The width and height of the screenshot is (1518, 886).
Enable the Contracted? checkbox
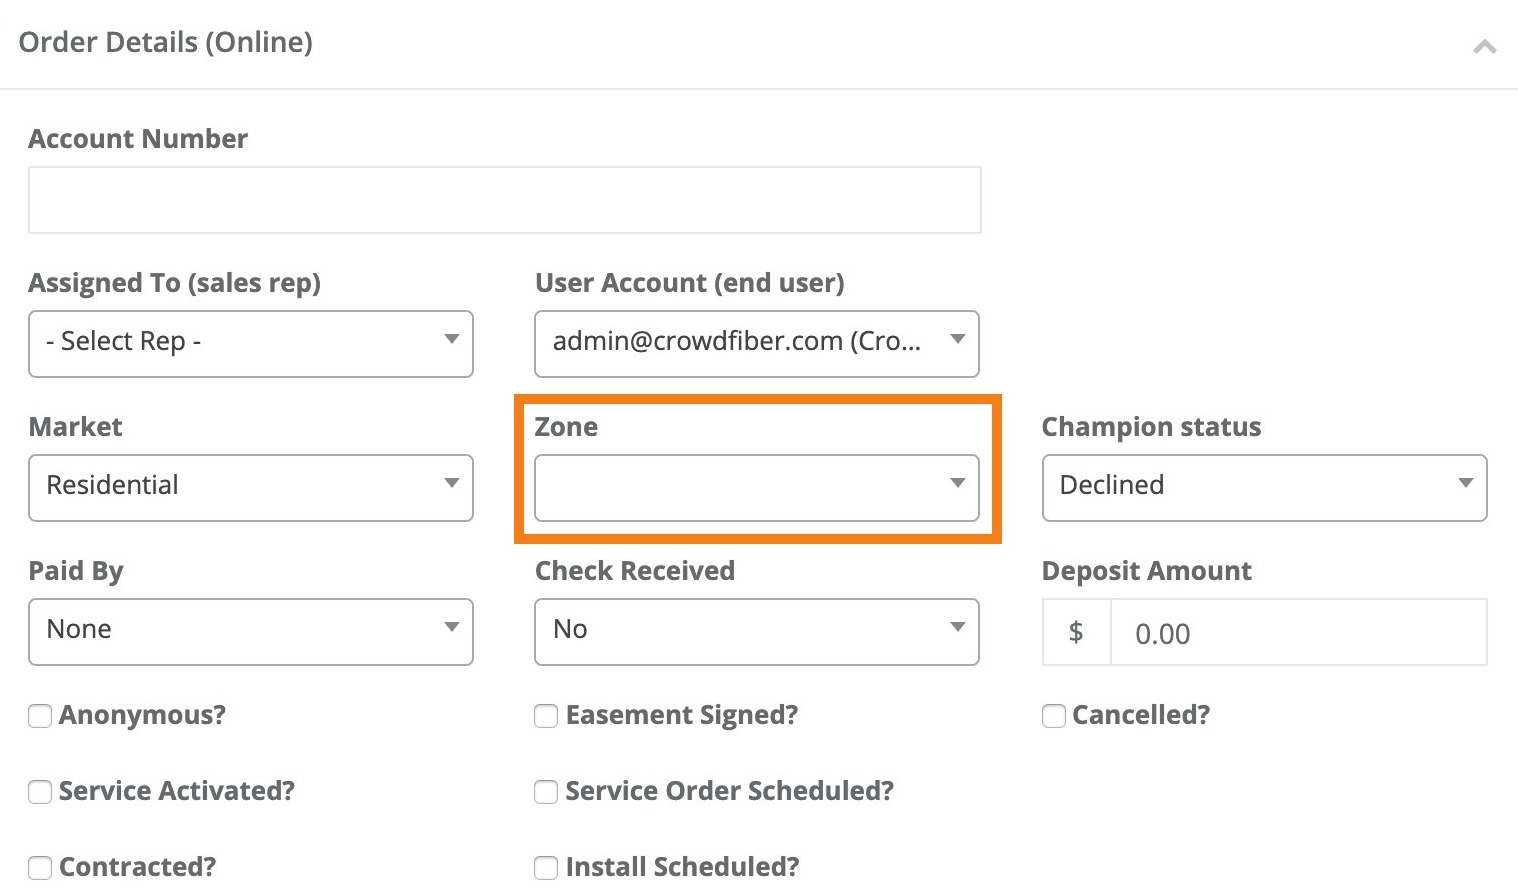(40, 867)
